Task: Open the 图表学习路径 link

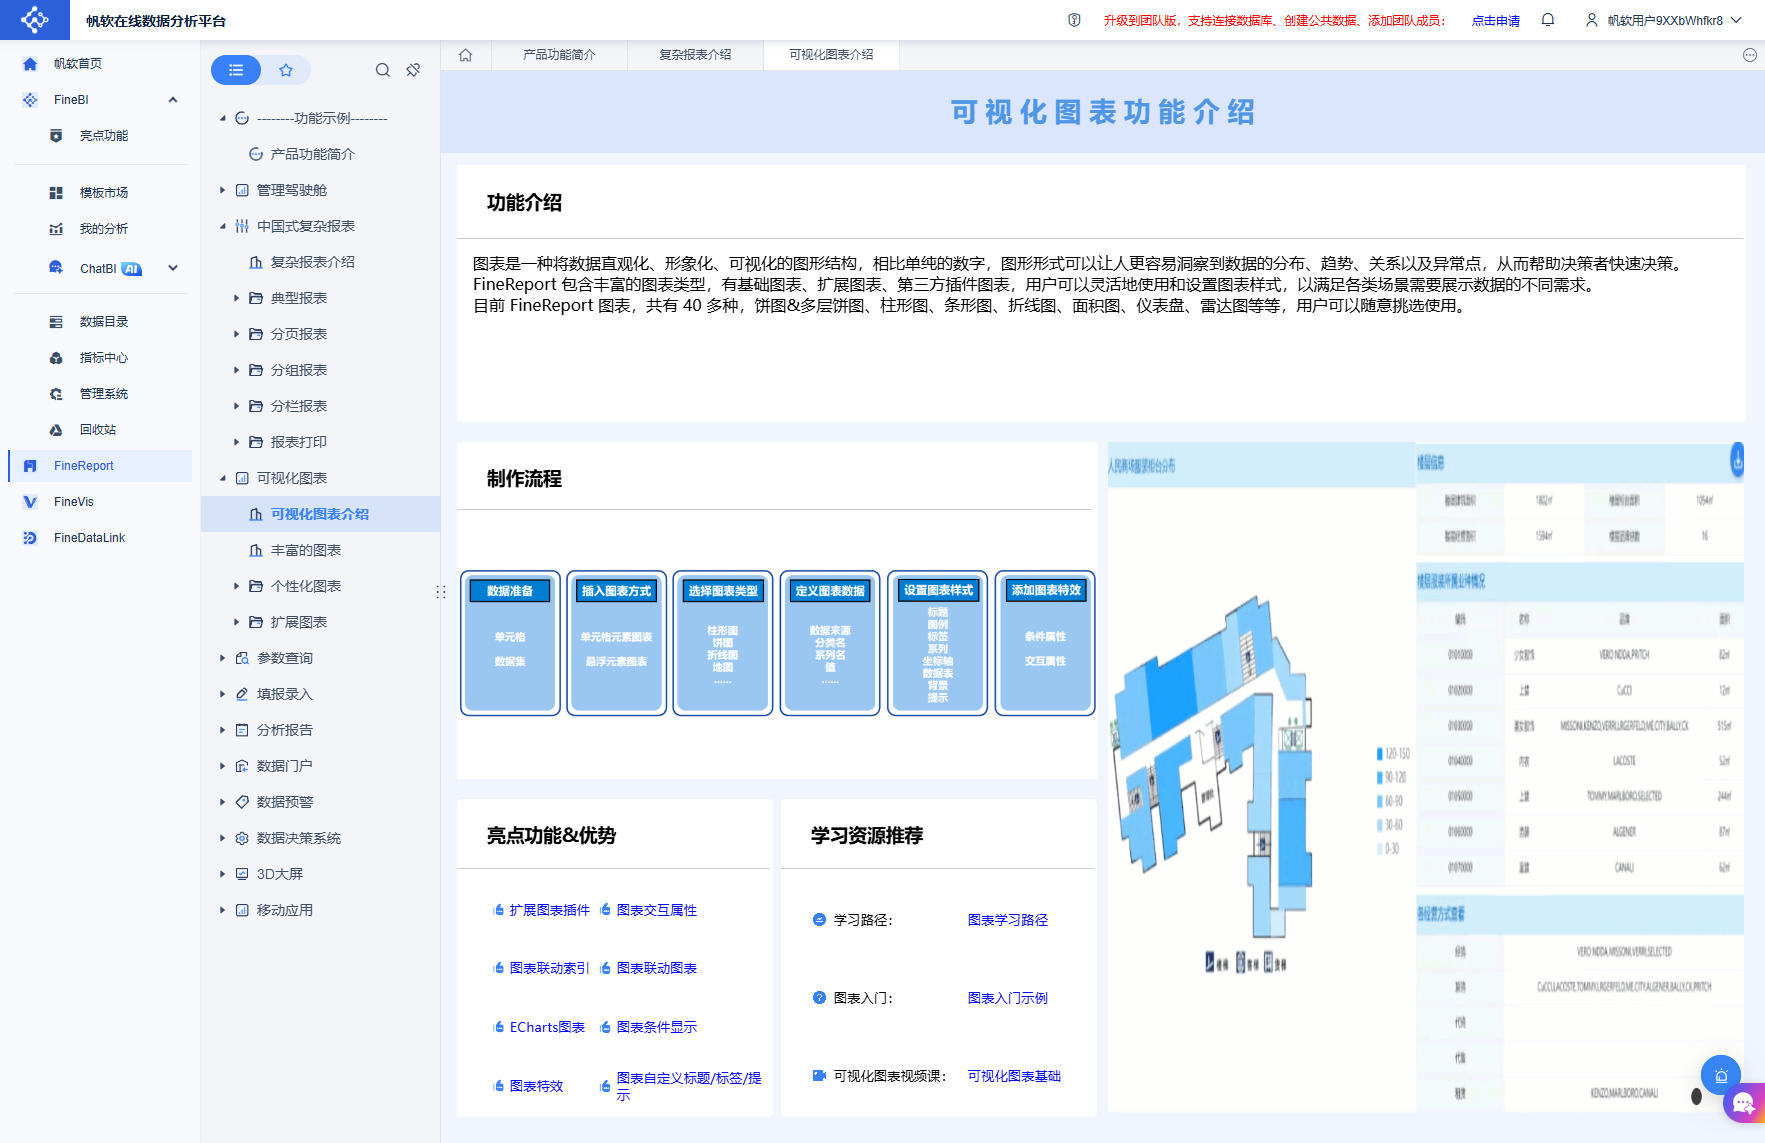Action: [1008, 920]
